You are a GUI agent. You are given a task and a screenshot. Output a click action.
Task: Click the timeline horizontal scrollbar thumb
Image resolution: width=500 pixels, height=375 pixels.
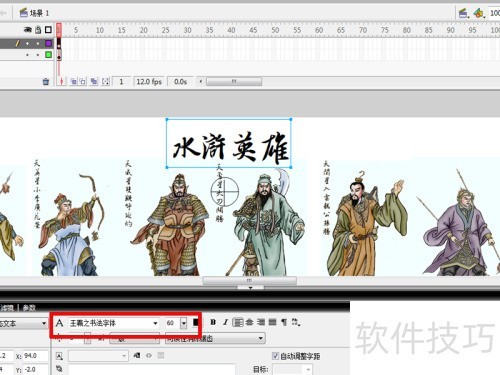tap(234, 81)
